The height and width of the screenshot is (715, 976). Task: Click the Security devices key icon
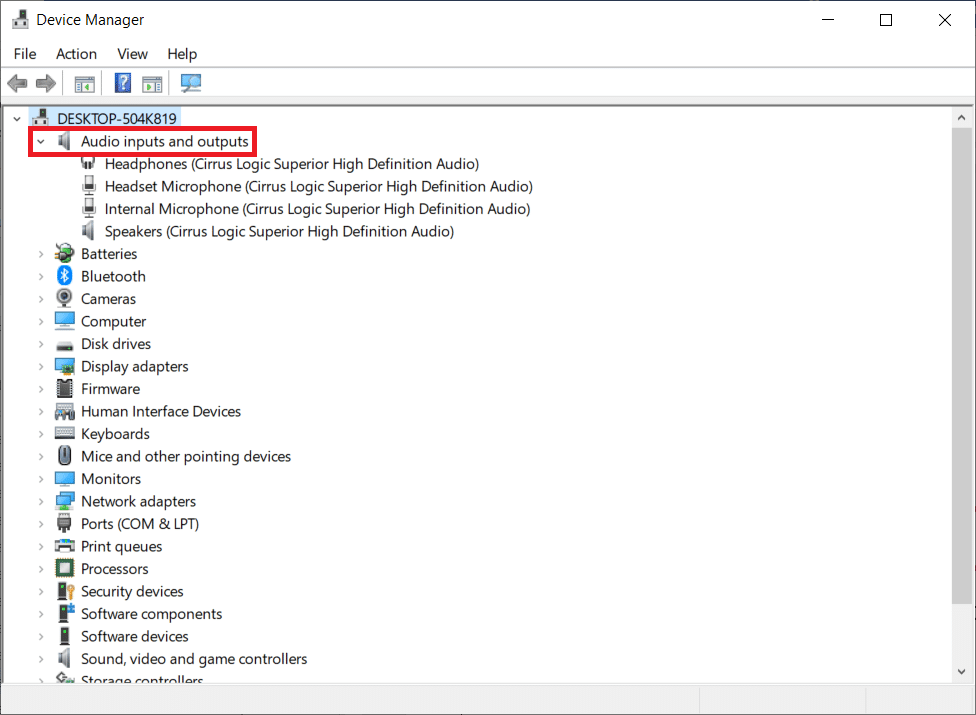[x=65, y=591]
